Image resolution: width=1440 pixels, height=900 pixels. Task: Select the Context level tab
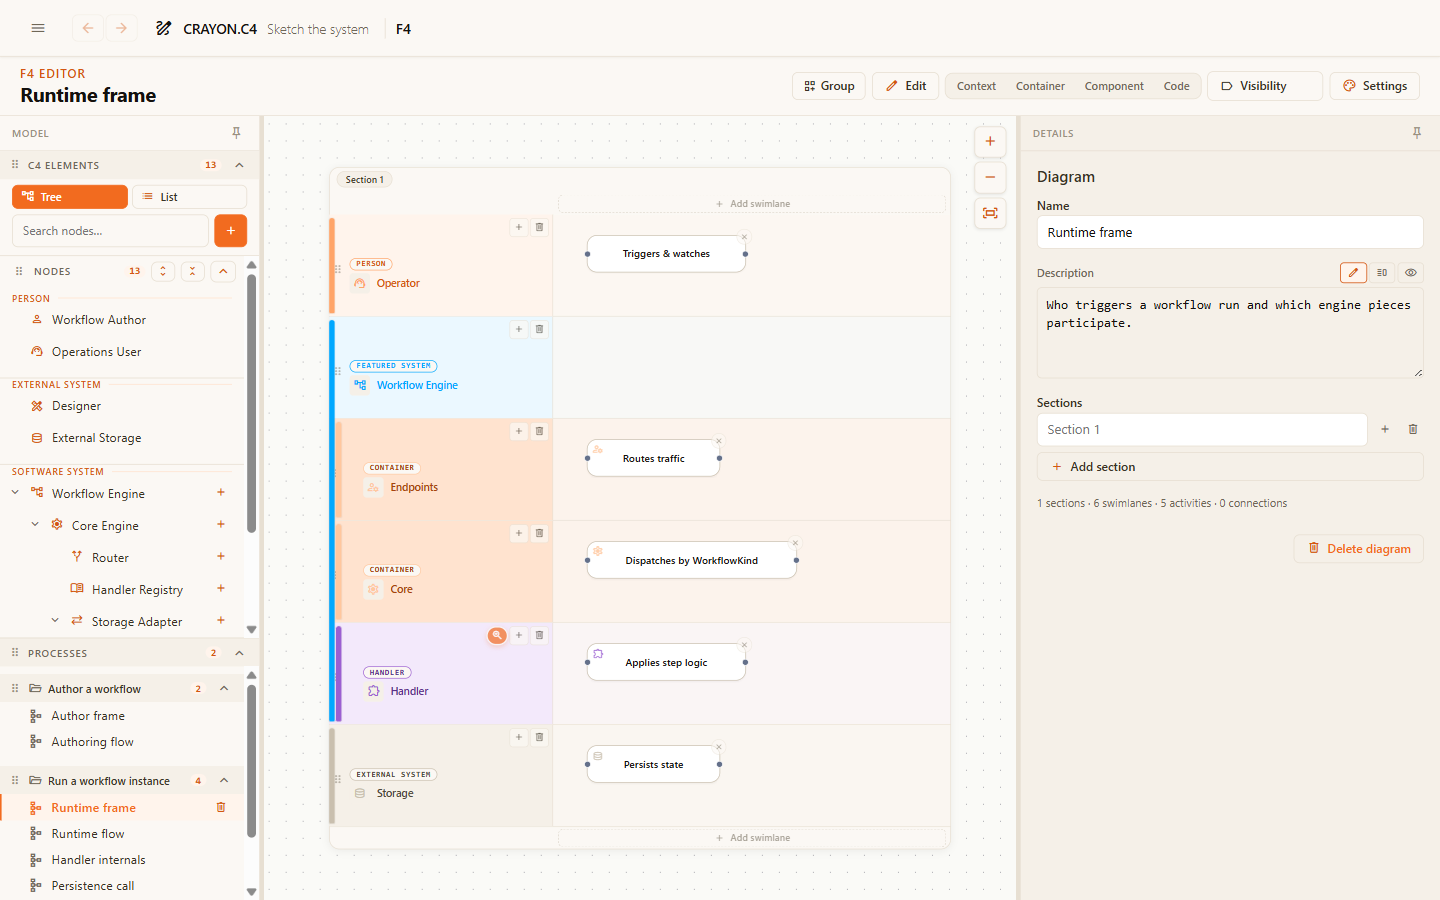click(x=976, y=86)
